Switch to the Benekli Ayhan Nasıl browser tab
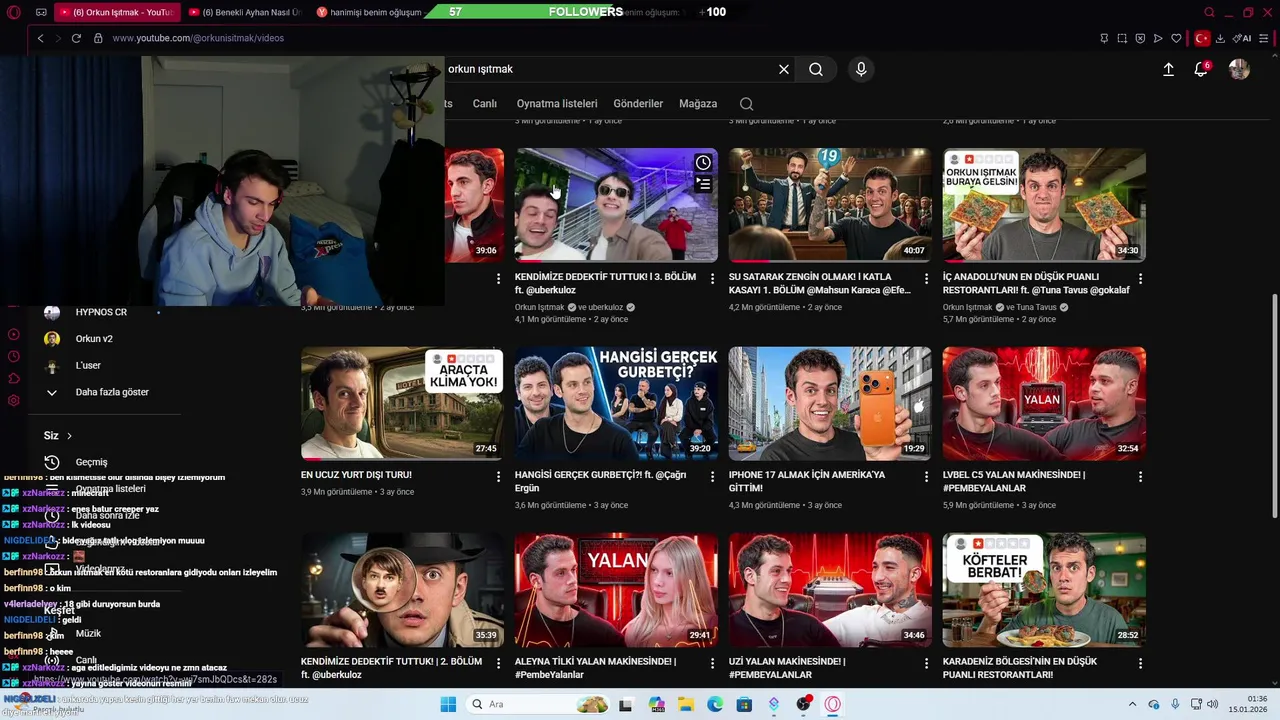This screenshot has width=1280, height=720. [x=243, y=12]
